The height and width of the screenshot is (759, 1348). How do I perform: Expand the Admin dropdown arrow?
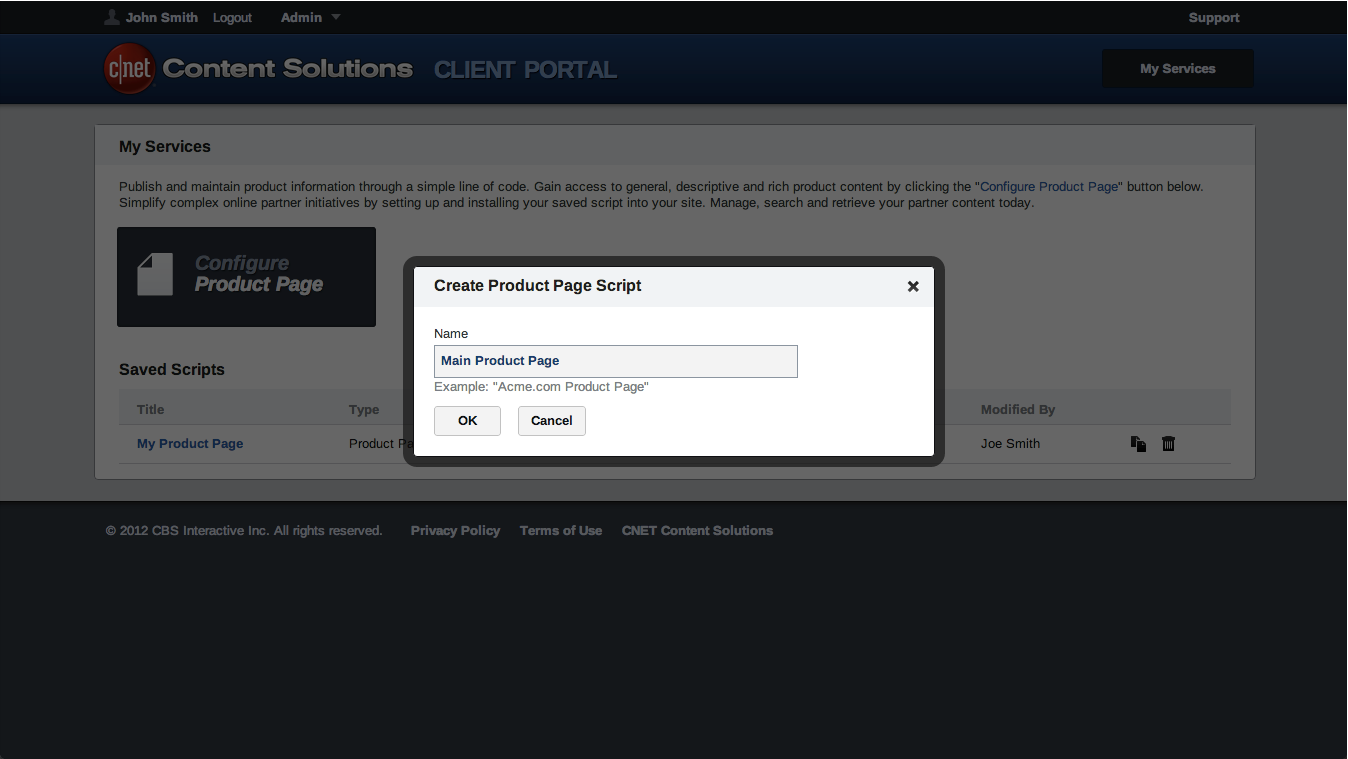[x=336, y=18]
